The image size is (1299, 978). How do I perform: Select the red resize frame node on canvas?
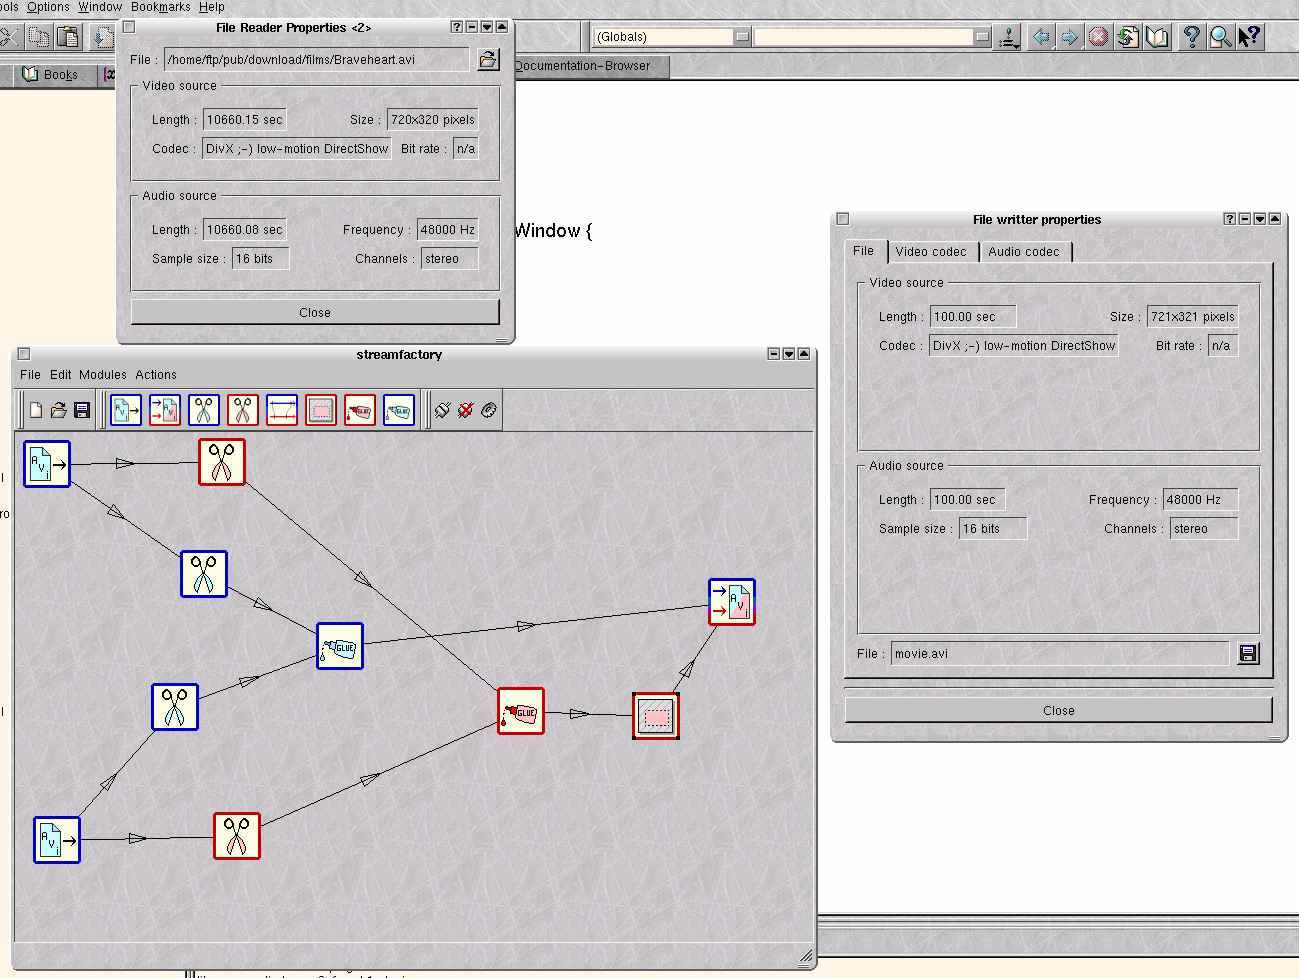pyautogui.click(x=656, y=716)
